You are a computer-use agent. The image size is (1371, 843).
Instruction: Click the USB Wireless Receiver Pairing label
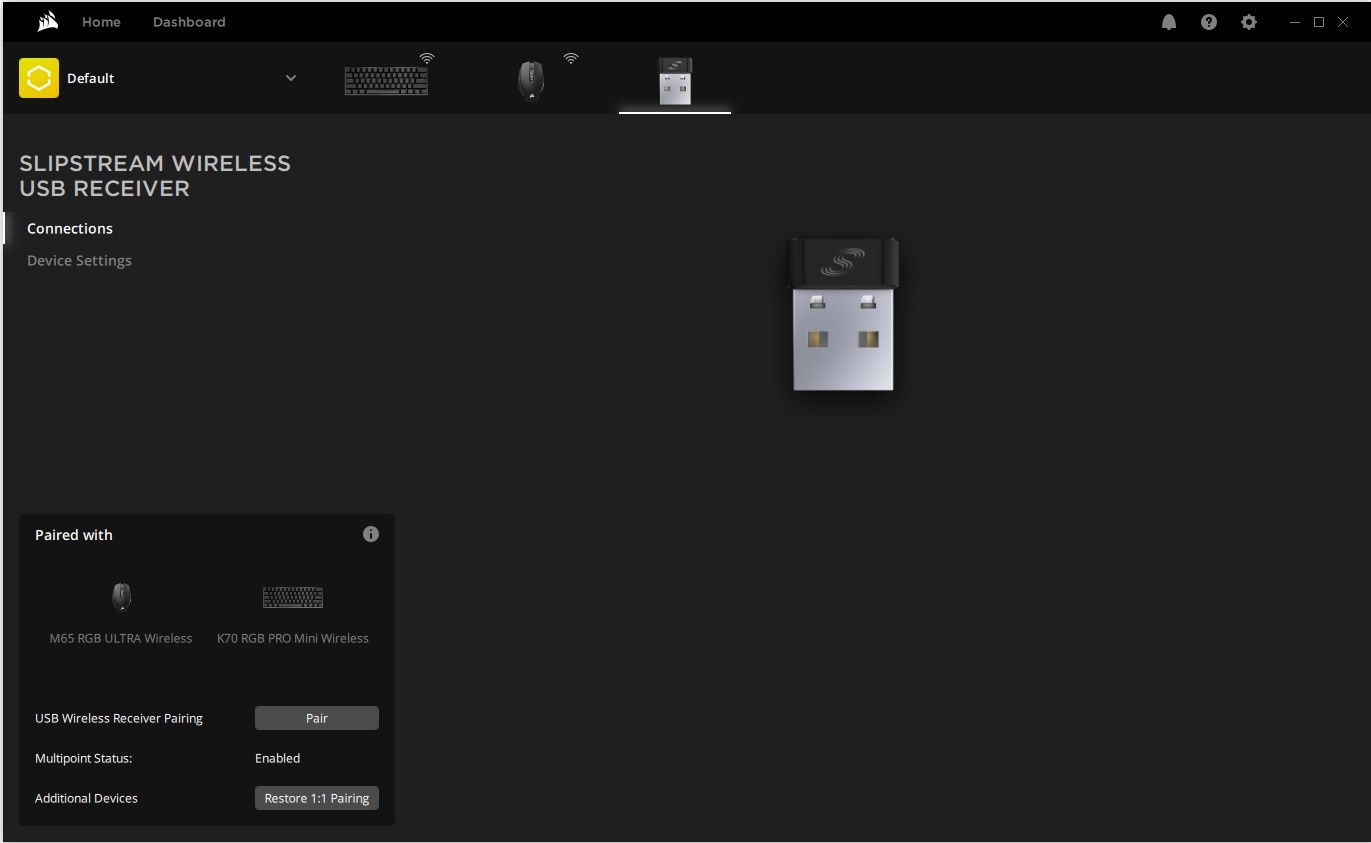[x=119, y=718]
